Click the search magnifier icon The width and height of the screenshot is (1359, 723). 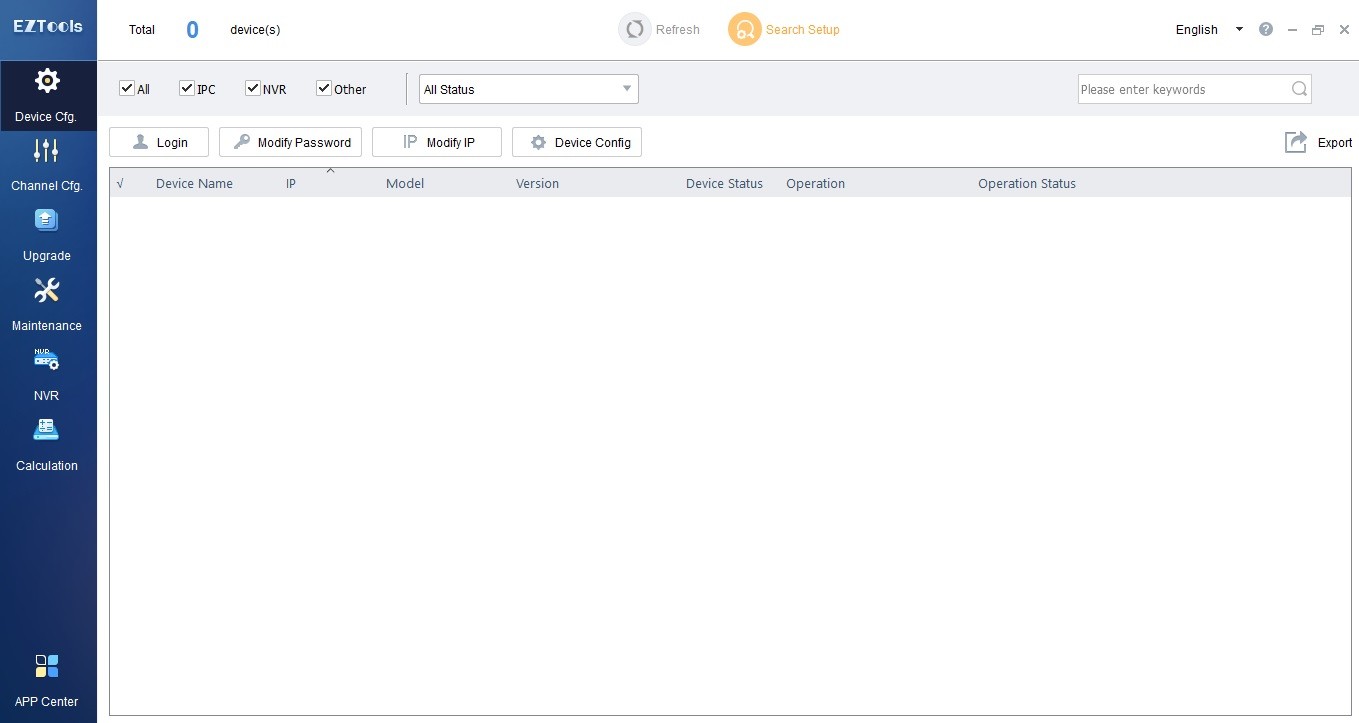point(1299,89)
